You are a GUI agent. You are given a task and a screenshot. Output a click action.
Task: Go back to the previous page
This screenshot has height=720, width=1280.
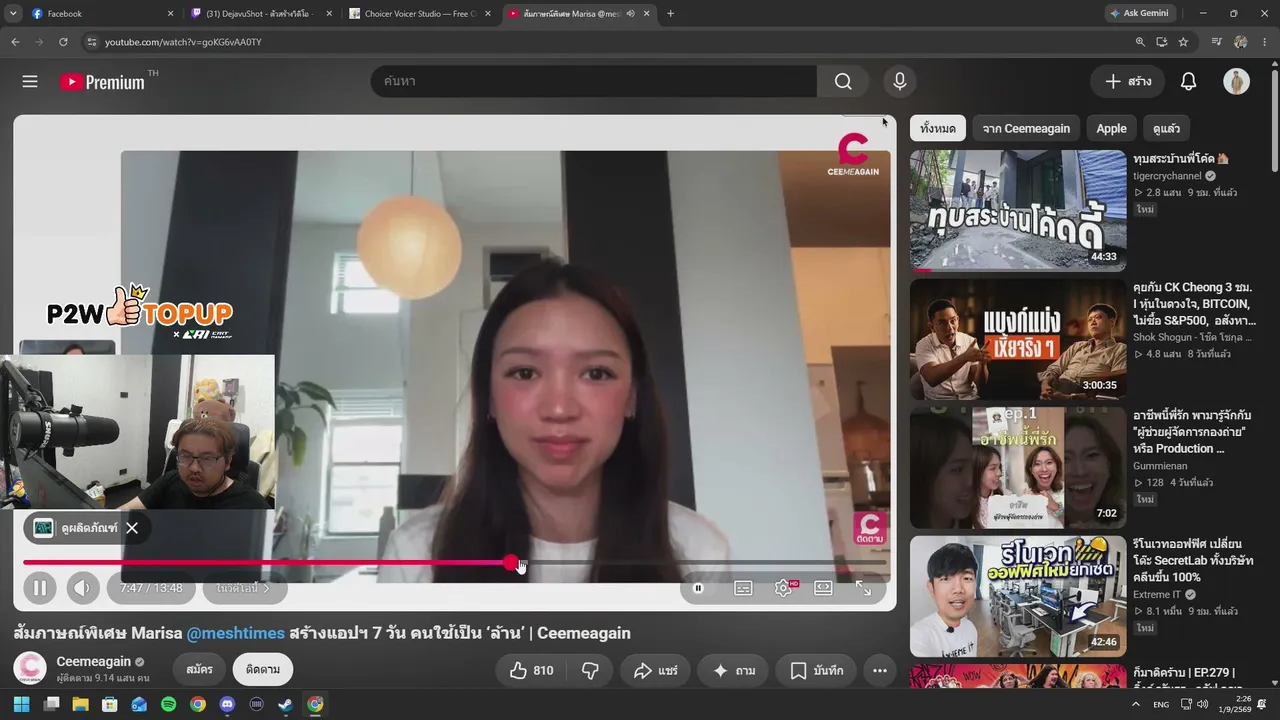coord(15,42)
